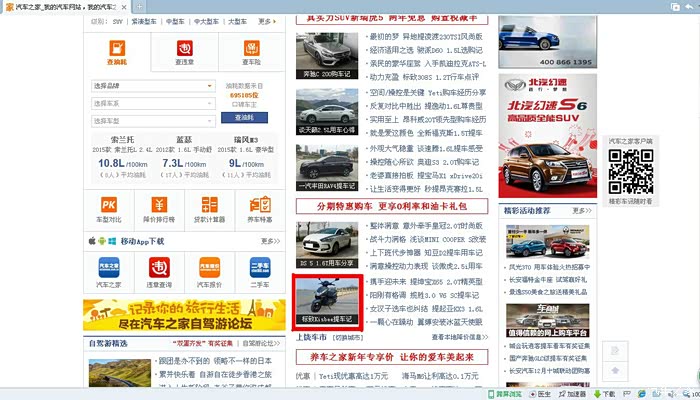Image resolution: width=700 pixels, height=400 pixels.
Task: Open 养车之家新年专享价 banner link
Action: 392,357
